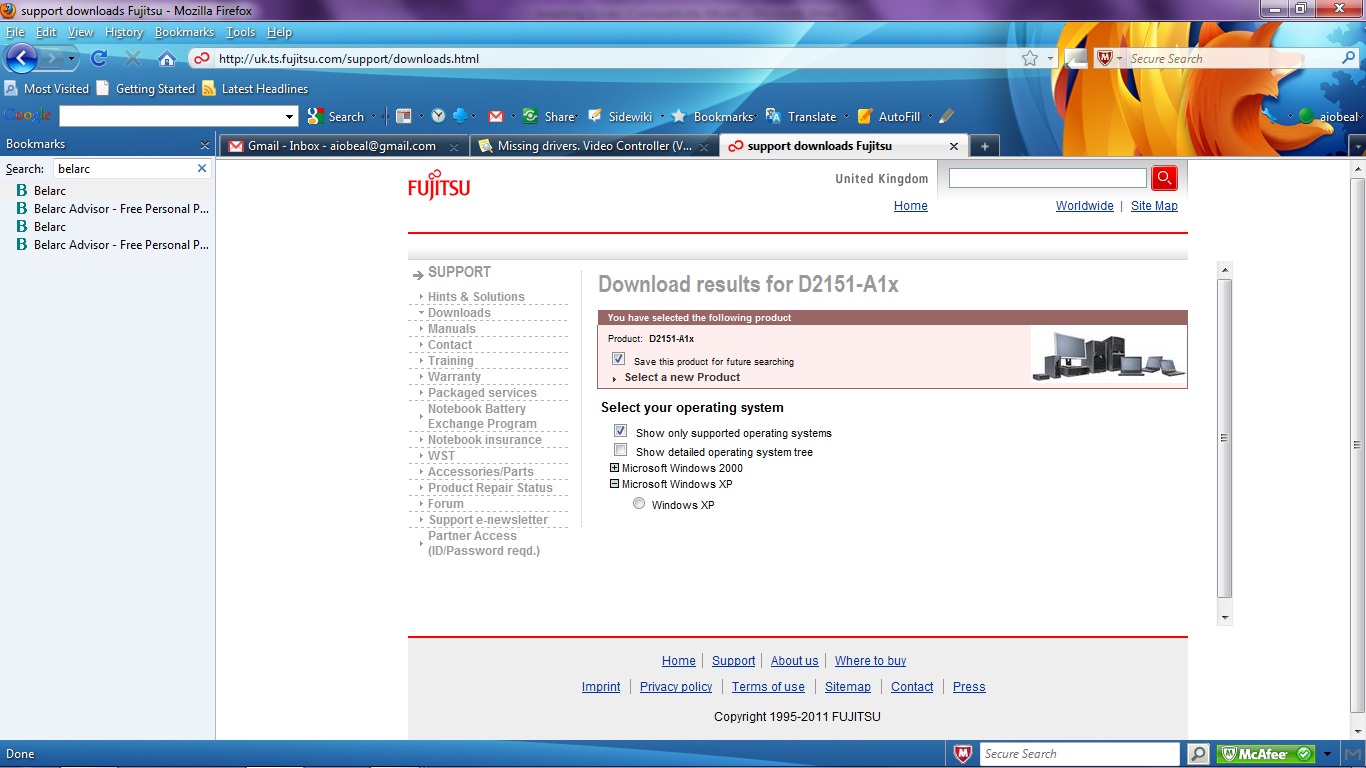
Task: Click inner frame scroll down arrow
Action: pos(1225,617)
